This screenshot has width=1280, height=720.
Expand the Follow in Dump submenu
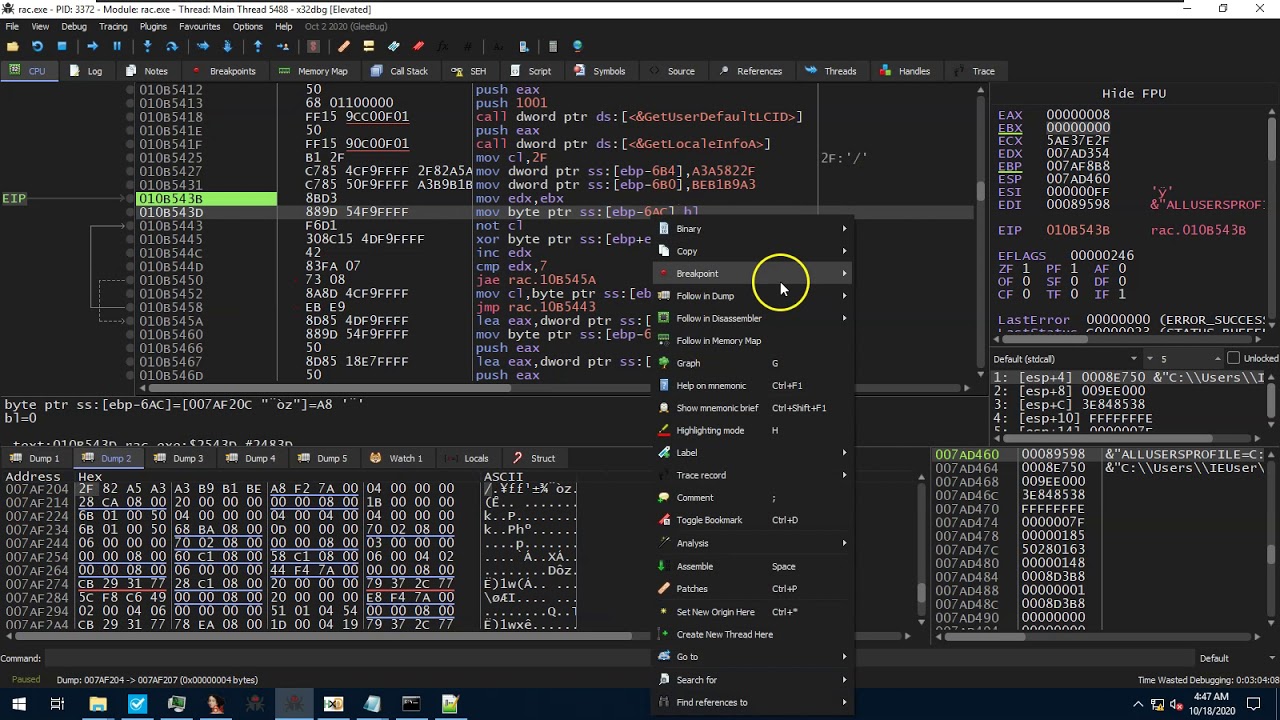pos(753,296)
